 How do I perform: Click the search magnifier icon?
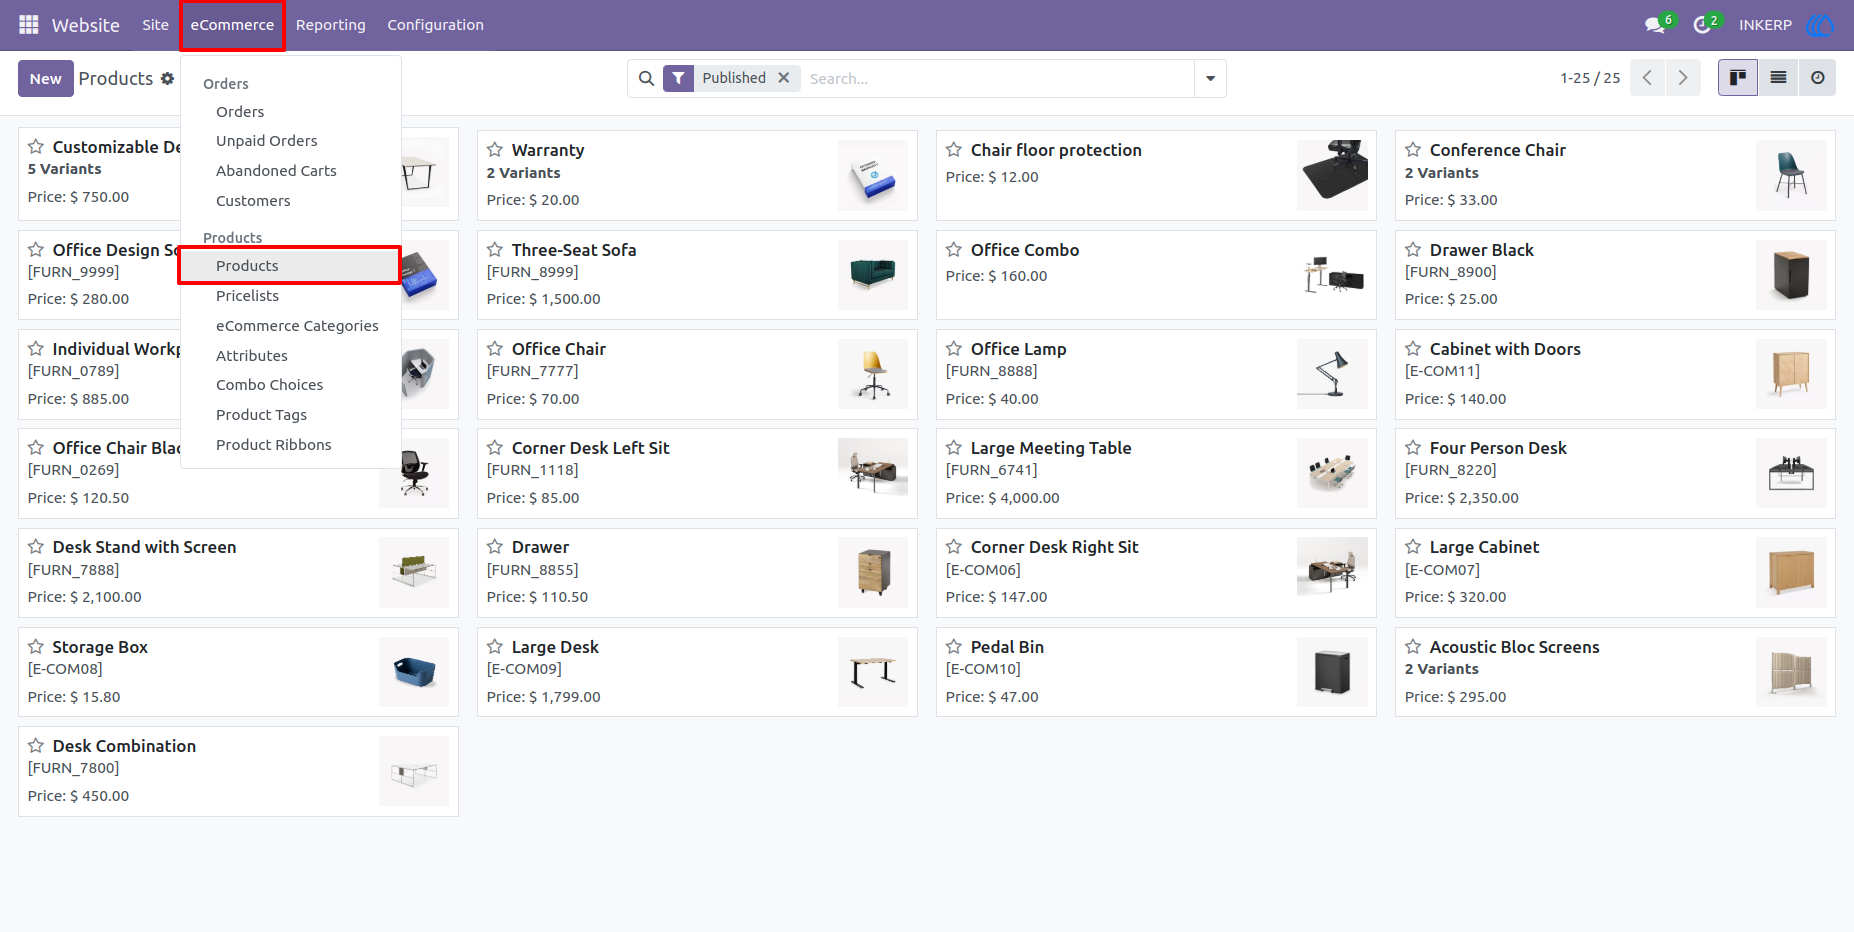[x=646, y=78]
